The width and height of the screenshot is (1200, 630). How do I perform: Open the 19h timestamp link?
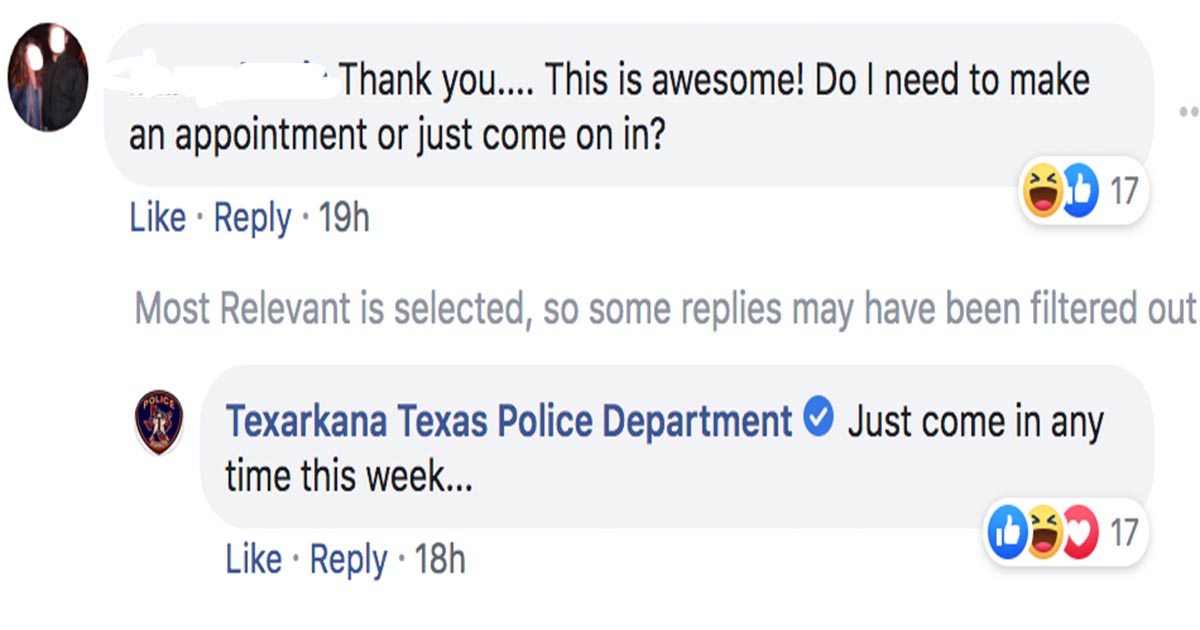(x=343, y=218)
